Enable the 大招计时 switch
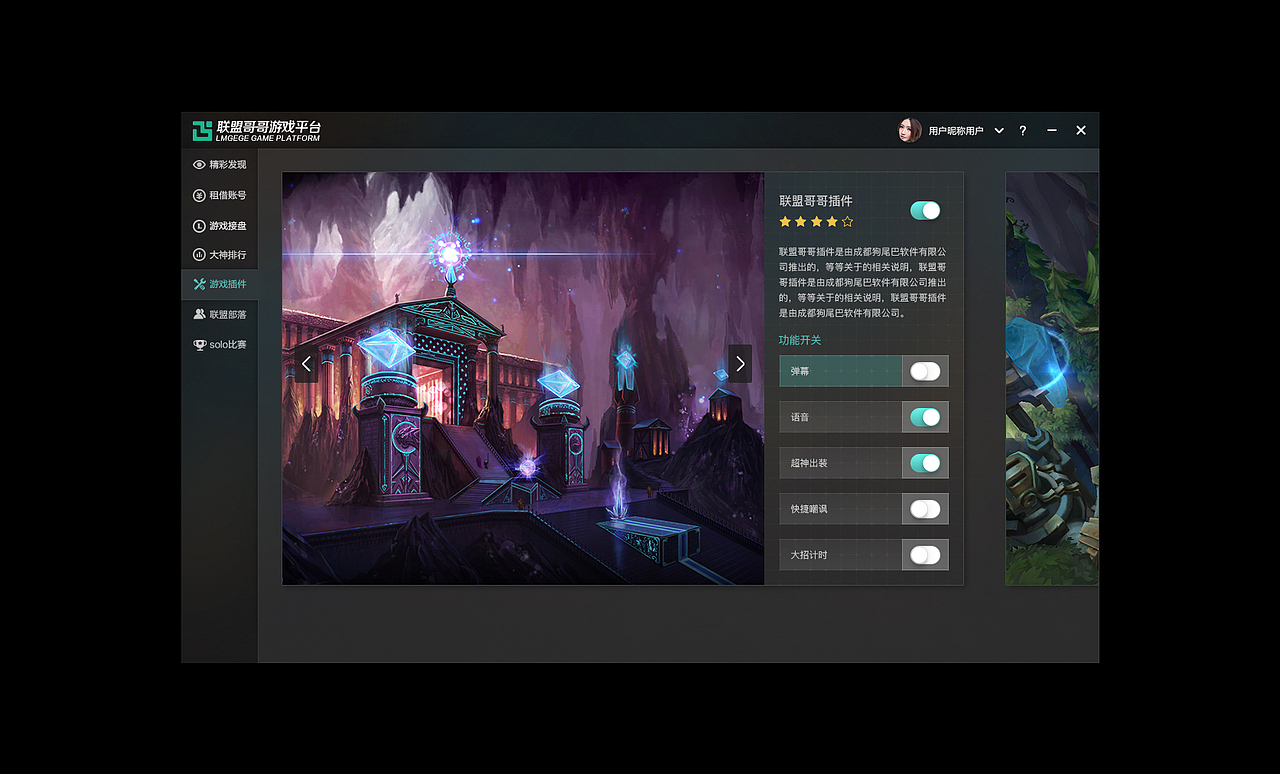The height and width of the screenshot is (774, 1280). (925, 555)
